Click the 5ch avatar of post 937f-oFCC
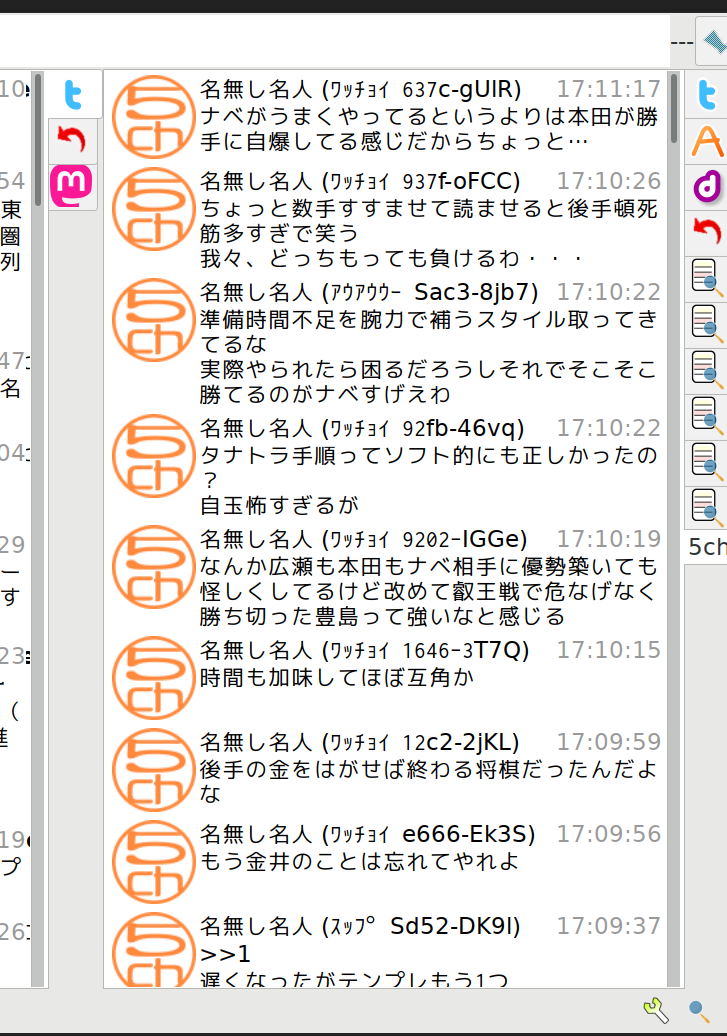The height and width of the screenshot is (1036, 727). point(153,210)
